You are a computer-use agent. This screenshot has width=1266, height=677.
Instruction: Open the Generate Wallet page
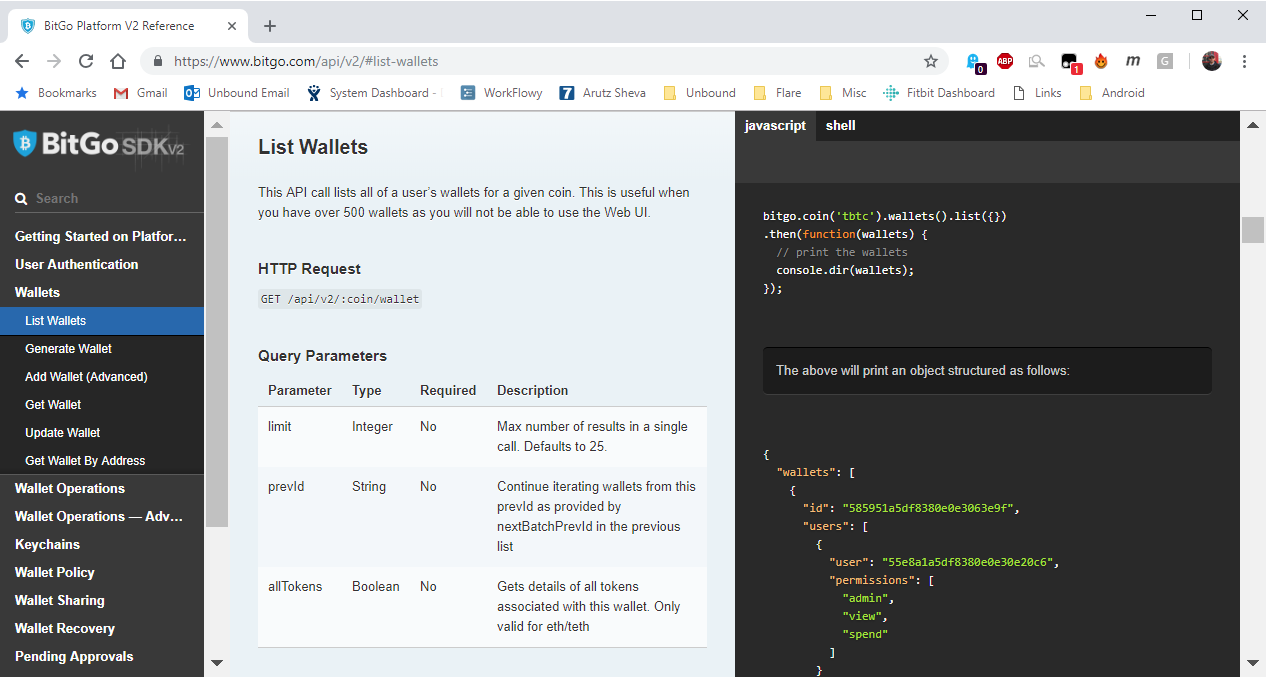69,349
